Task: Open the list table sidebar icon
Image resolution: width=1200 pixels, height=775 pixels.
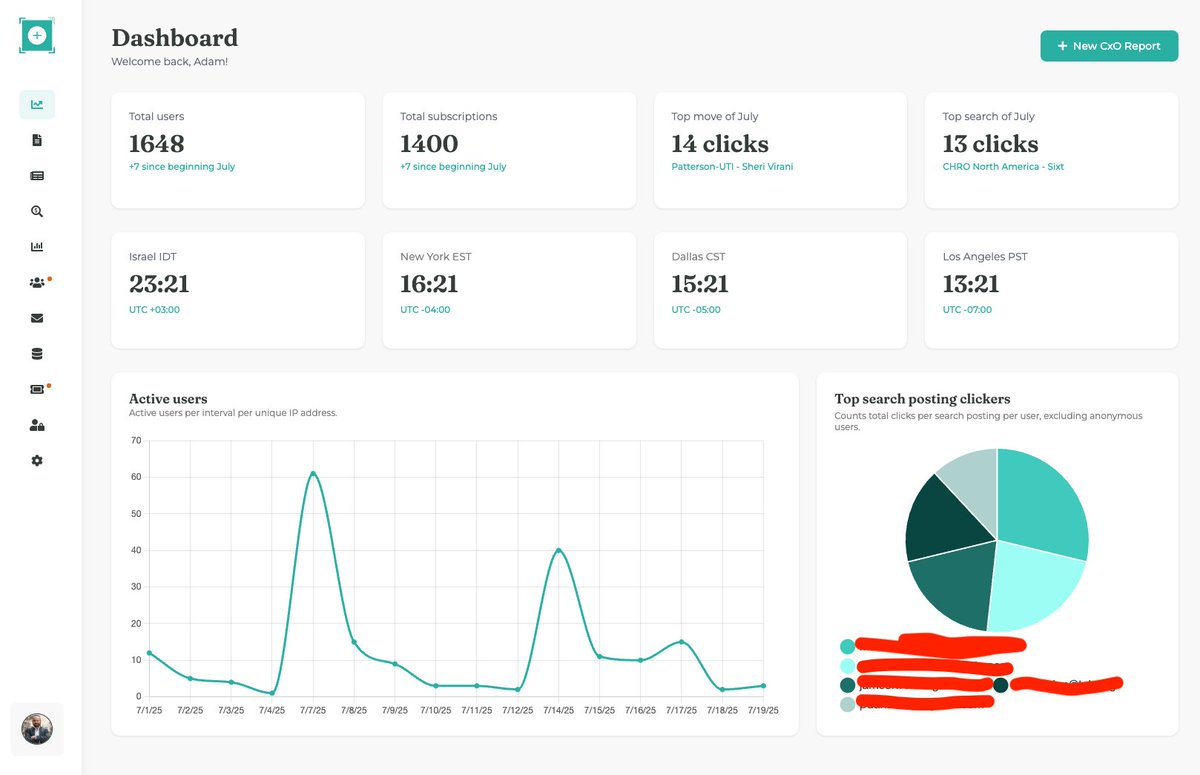Action: 37,176
